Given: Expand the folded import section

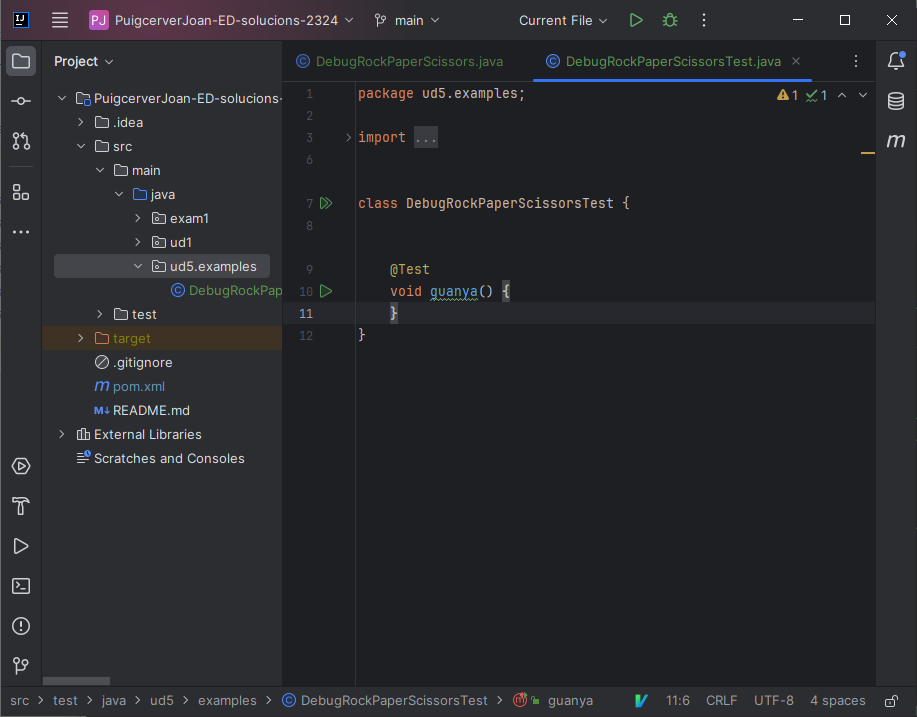Looking at the screenshot, I should pos(426,138).
